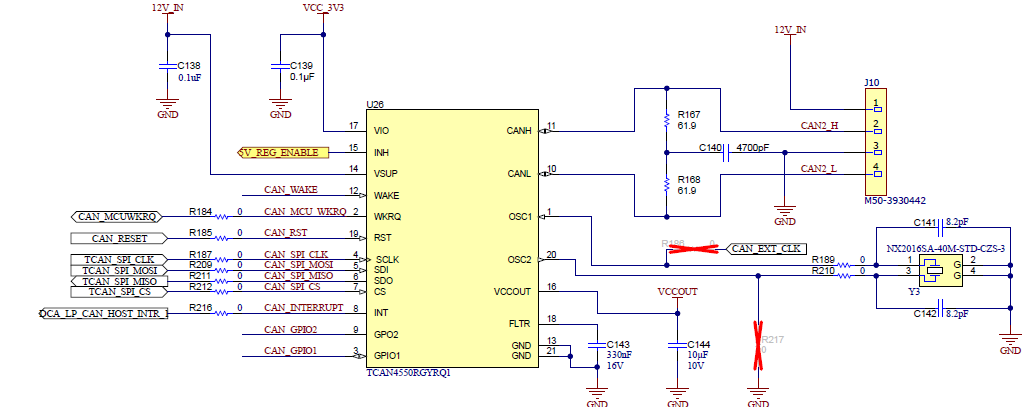1030x407 pixels.
Task: Select the Y3 crystal oscillator symbol
Action: pyautogui.click(x=932, y=267)
